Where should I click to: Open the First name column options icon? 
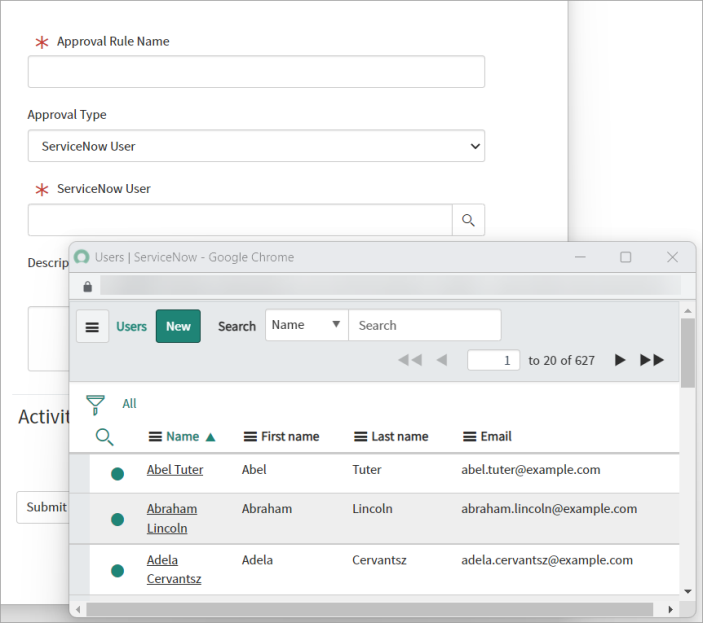click(250, 437)
